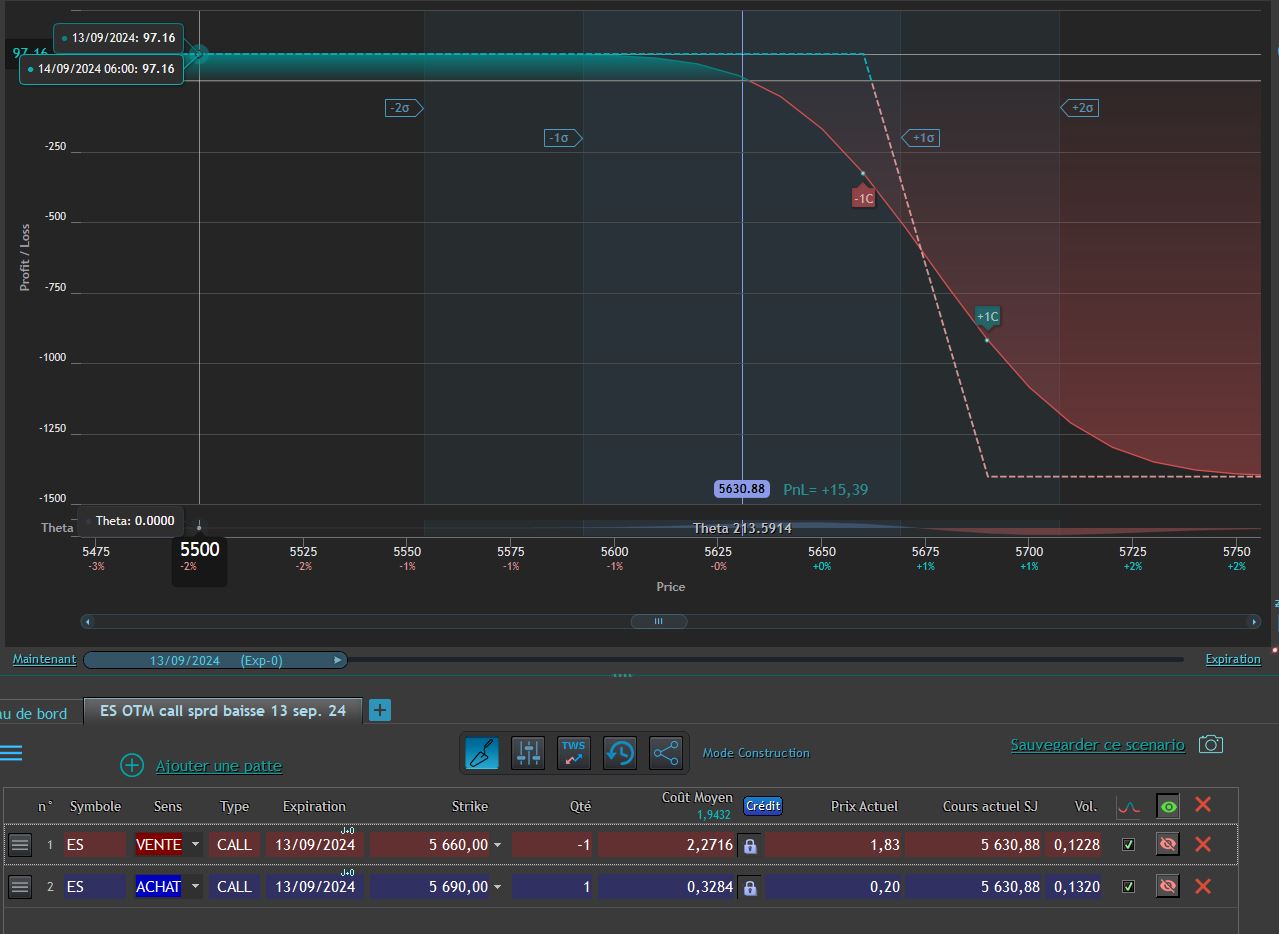Click the right arrow on the date slider
The image size is (1279, 934).
(x=338, y=660)
